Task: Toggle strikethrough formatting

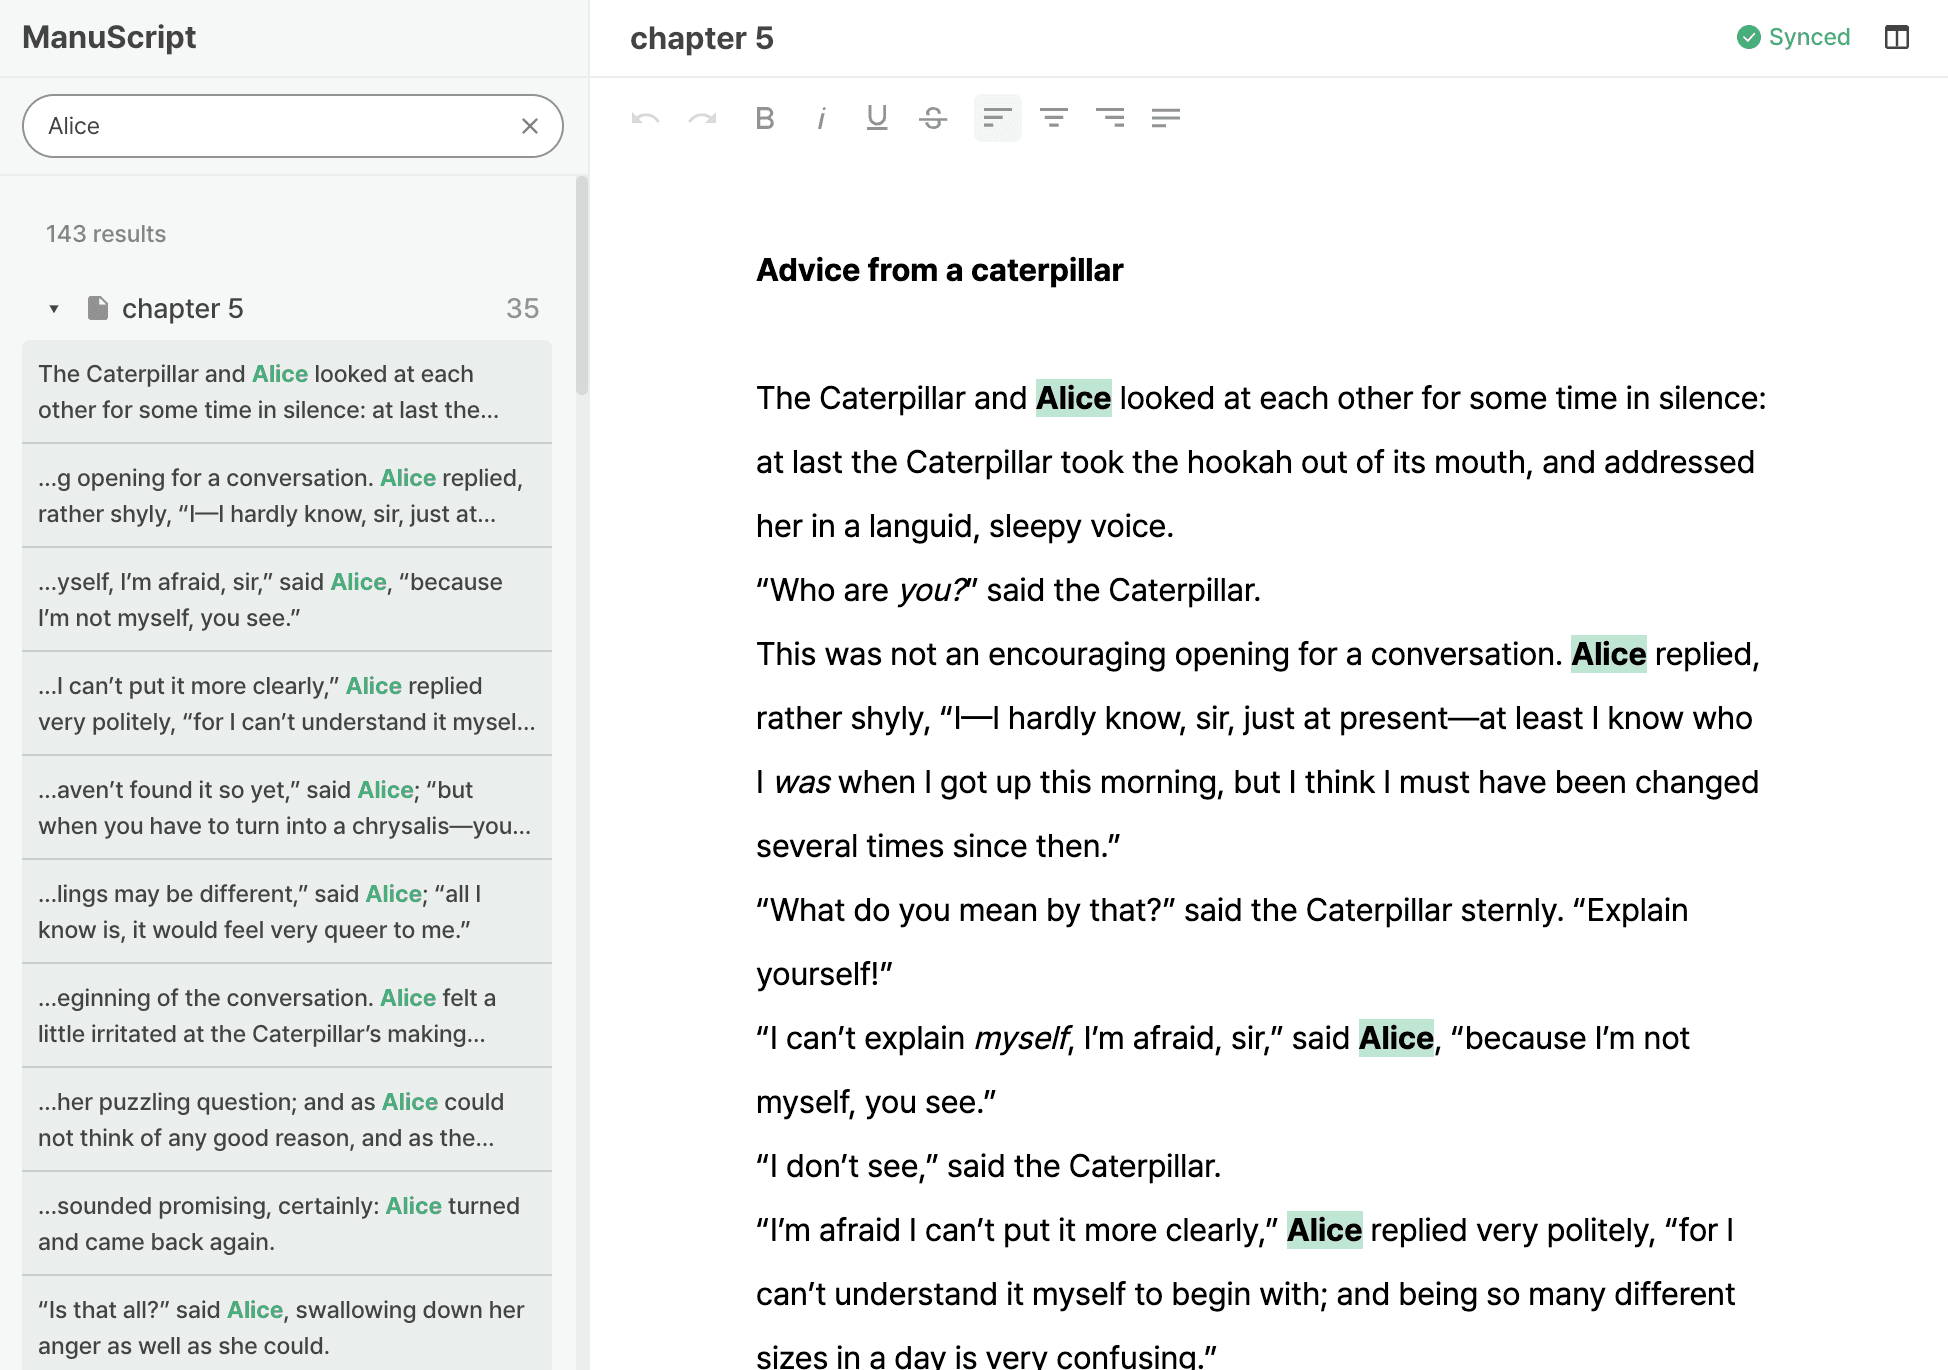Action: coord(933,119)
